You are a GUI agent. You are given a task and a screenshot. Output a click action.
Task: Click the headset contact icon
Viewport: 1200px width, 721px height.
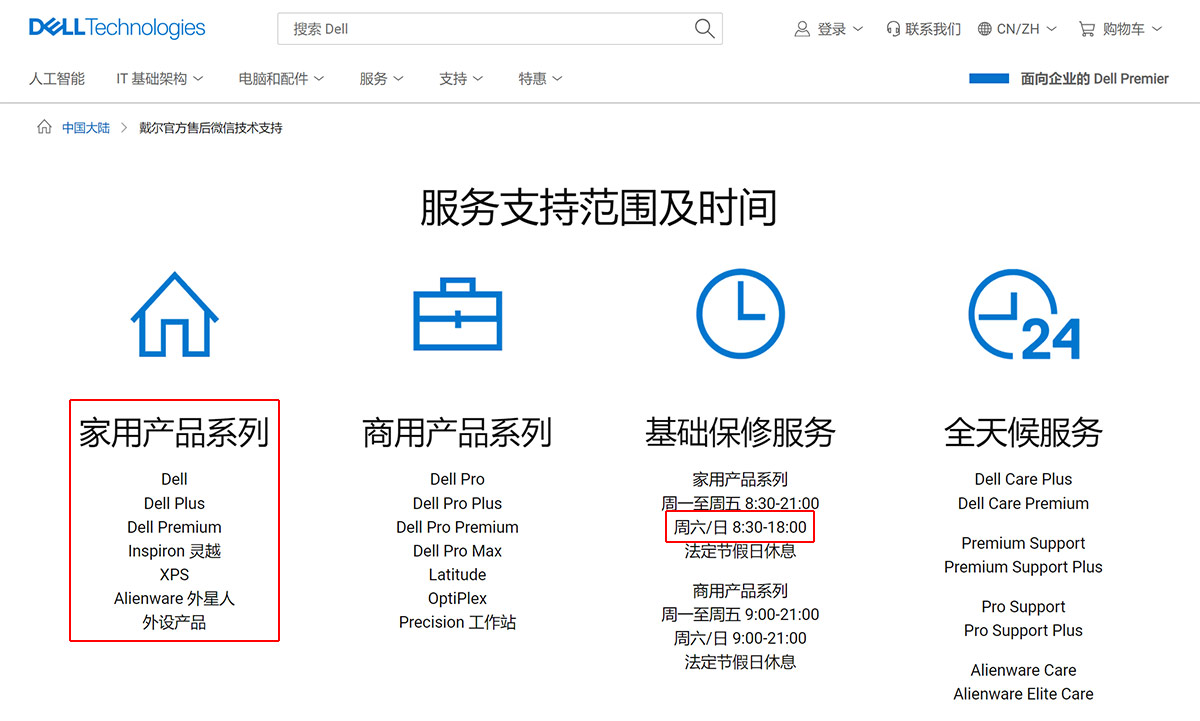click(893, 29)
